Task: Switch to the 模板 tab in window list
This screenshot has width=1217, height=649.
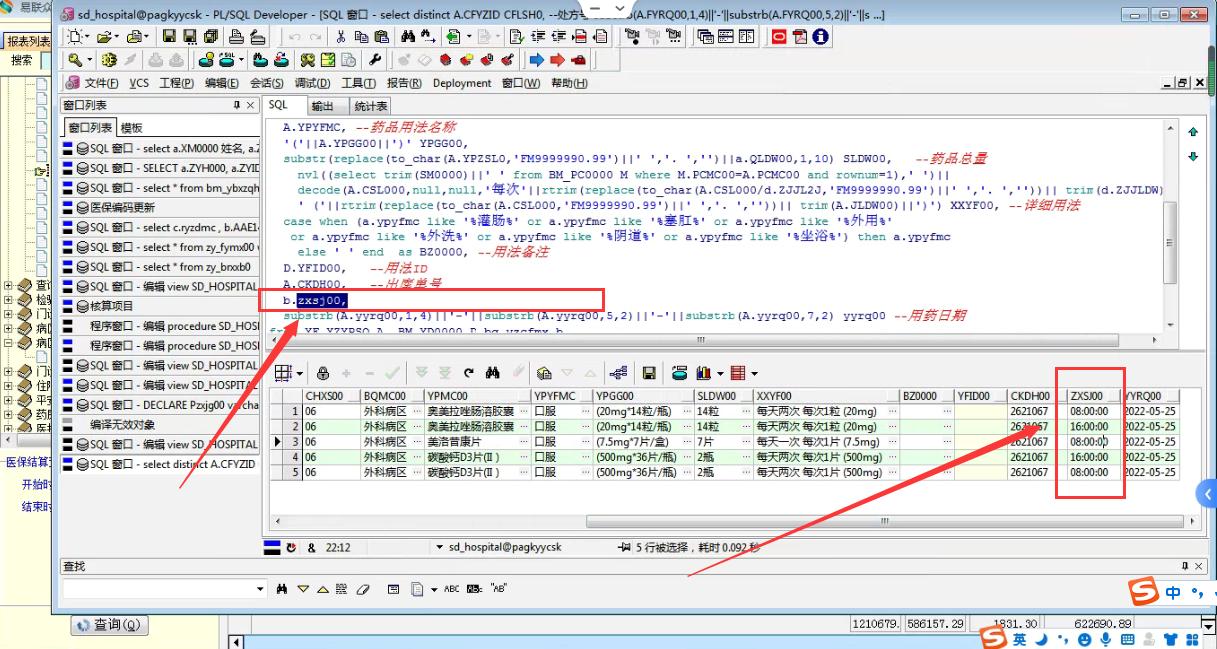Action: click(x=132, y=128)
